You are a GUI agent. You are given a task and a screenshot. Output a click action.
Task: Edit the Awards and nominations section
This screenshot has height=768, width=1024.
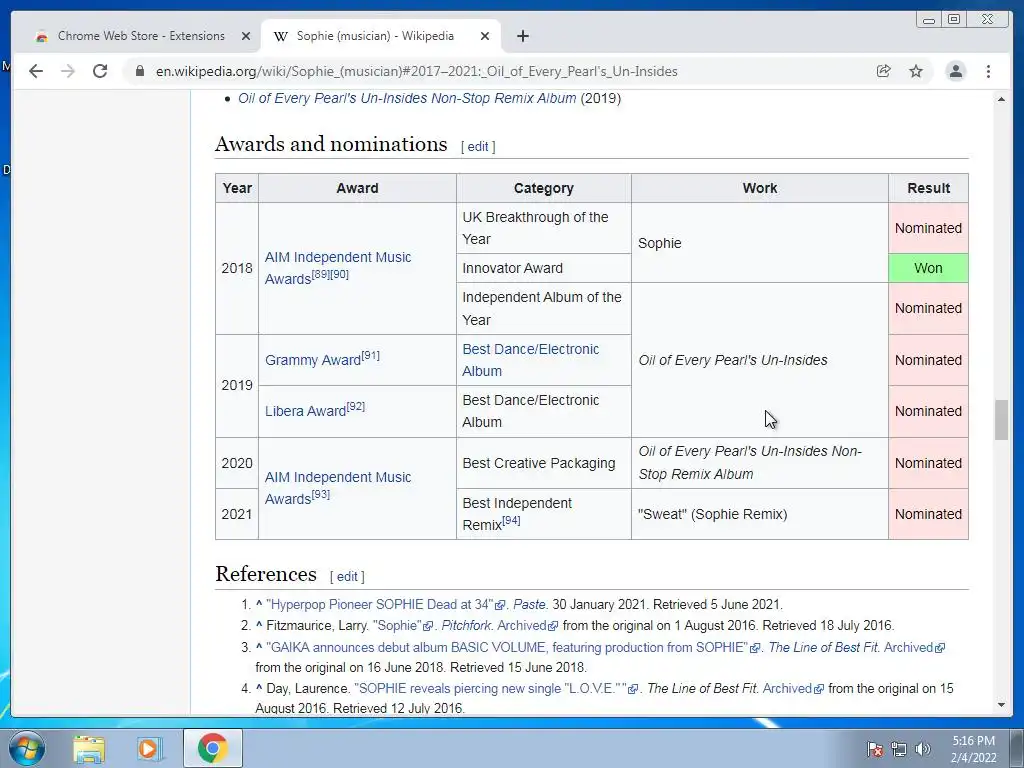(x=478, y=146)
